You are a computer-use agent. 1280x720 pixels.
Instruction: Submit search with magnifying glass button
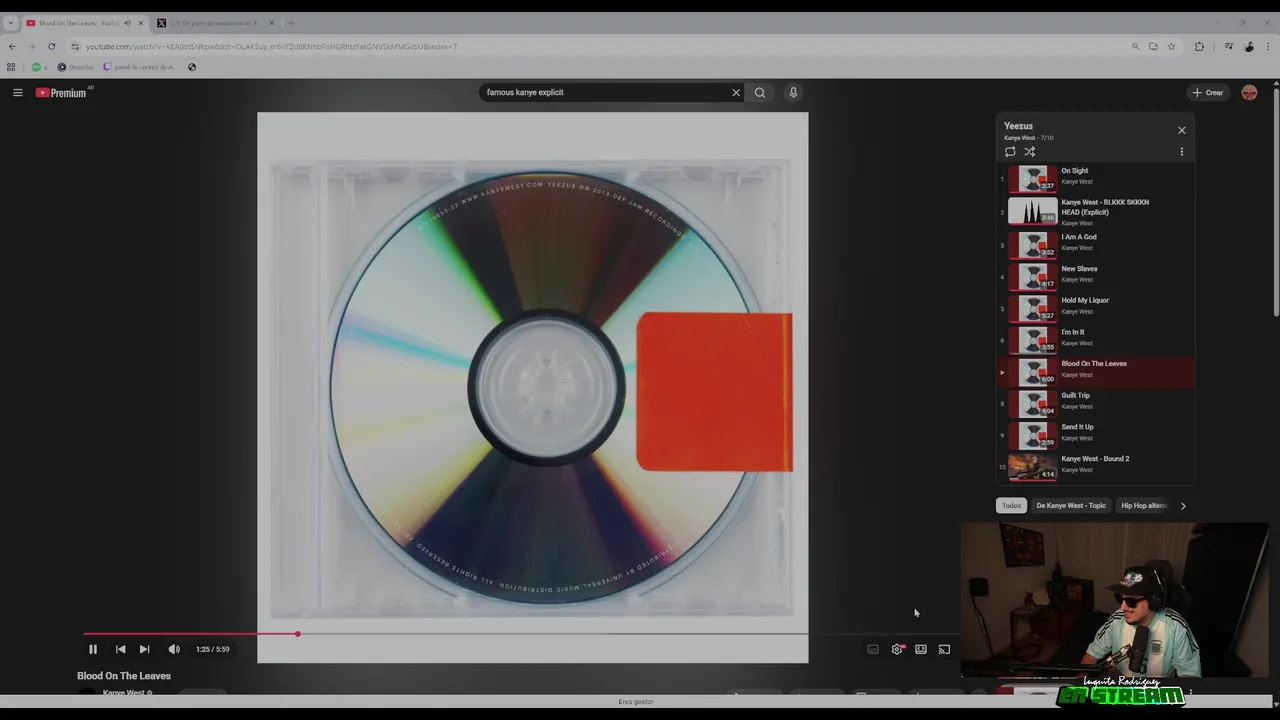click(760, 92)
